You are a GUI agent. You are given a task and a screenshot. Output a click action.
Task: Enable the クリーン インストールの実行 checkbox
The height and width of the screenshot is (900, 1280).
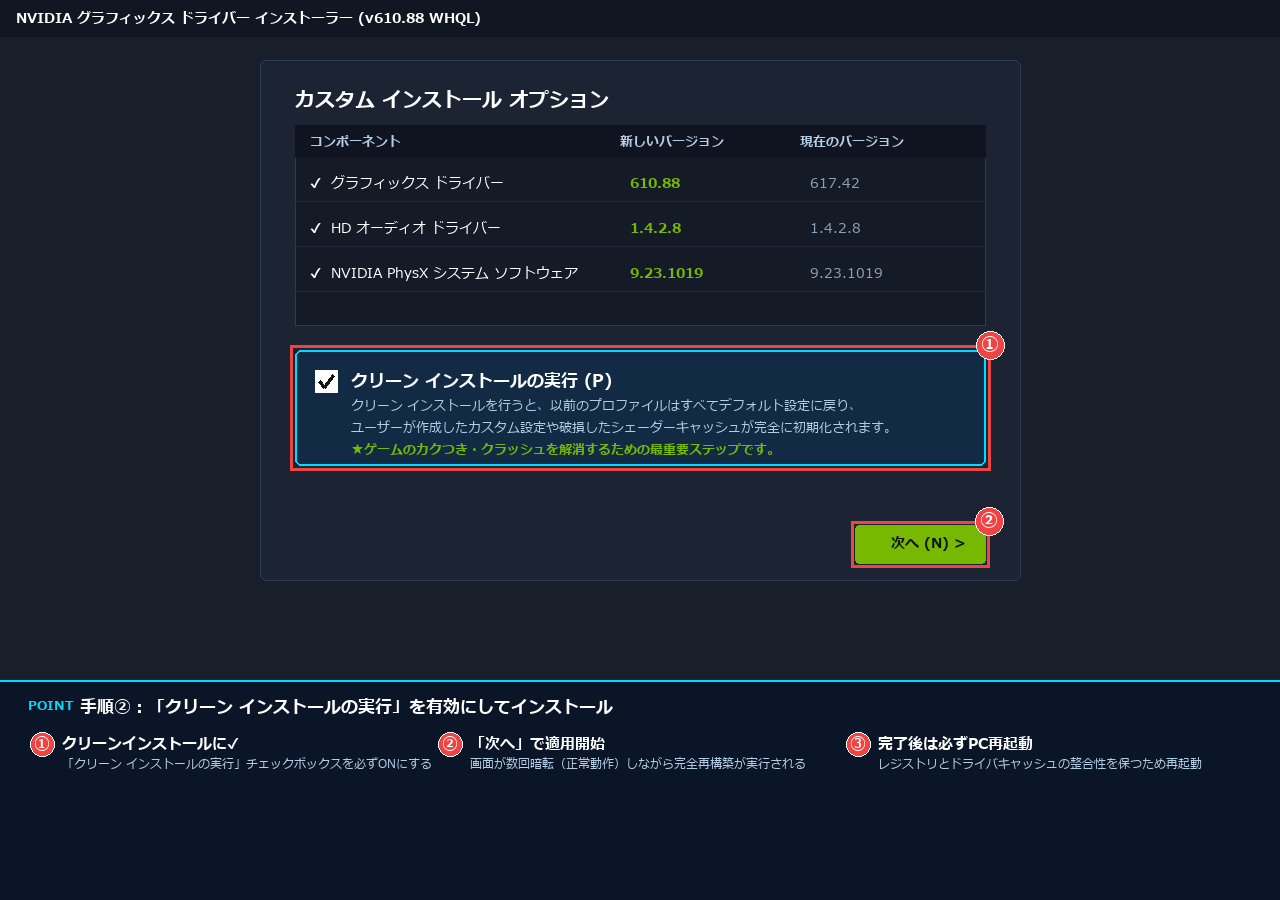[x=326, y=381]
